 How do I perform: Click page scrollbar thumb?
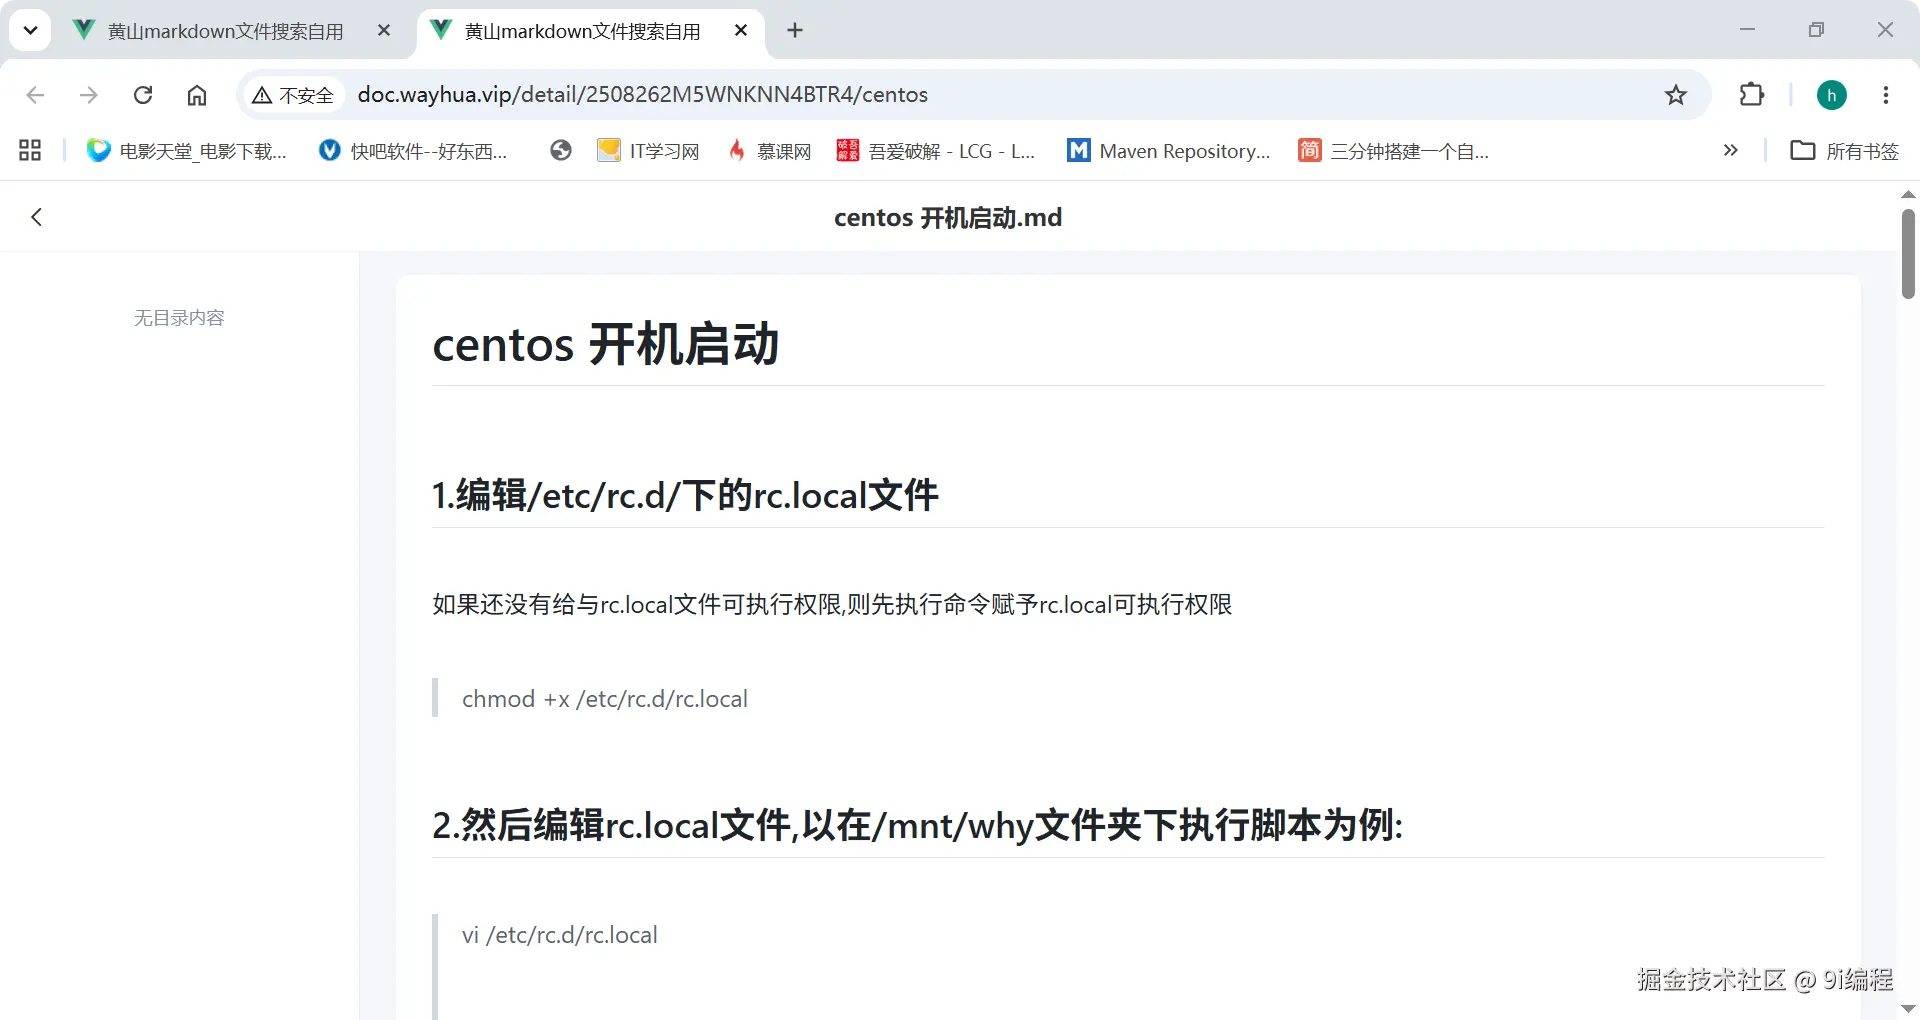(x=1908, y=254)
